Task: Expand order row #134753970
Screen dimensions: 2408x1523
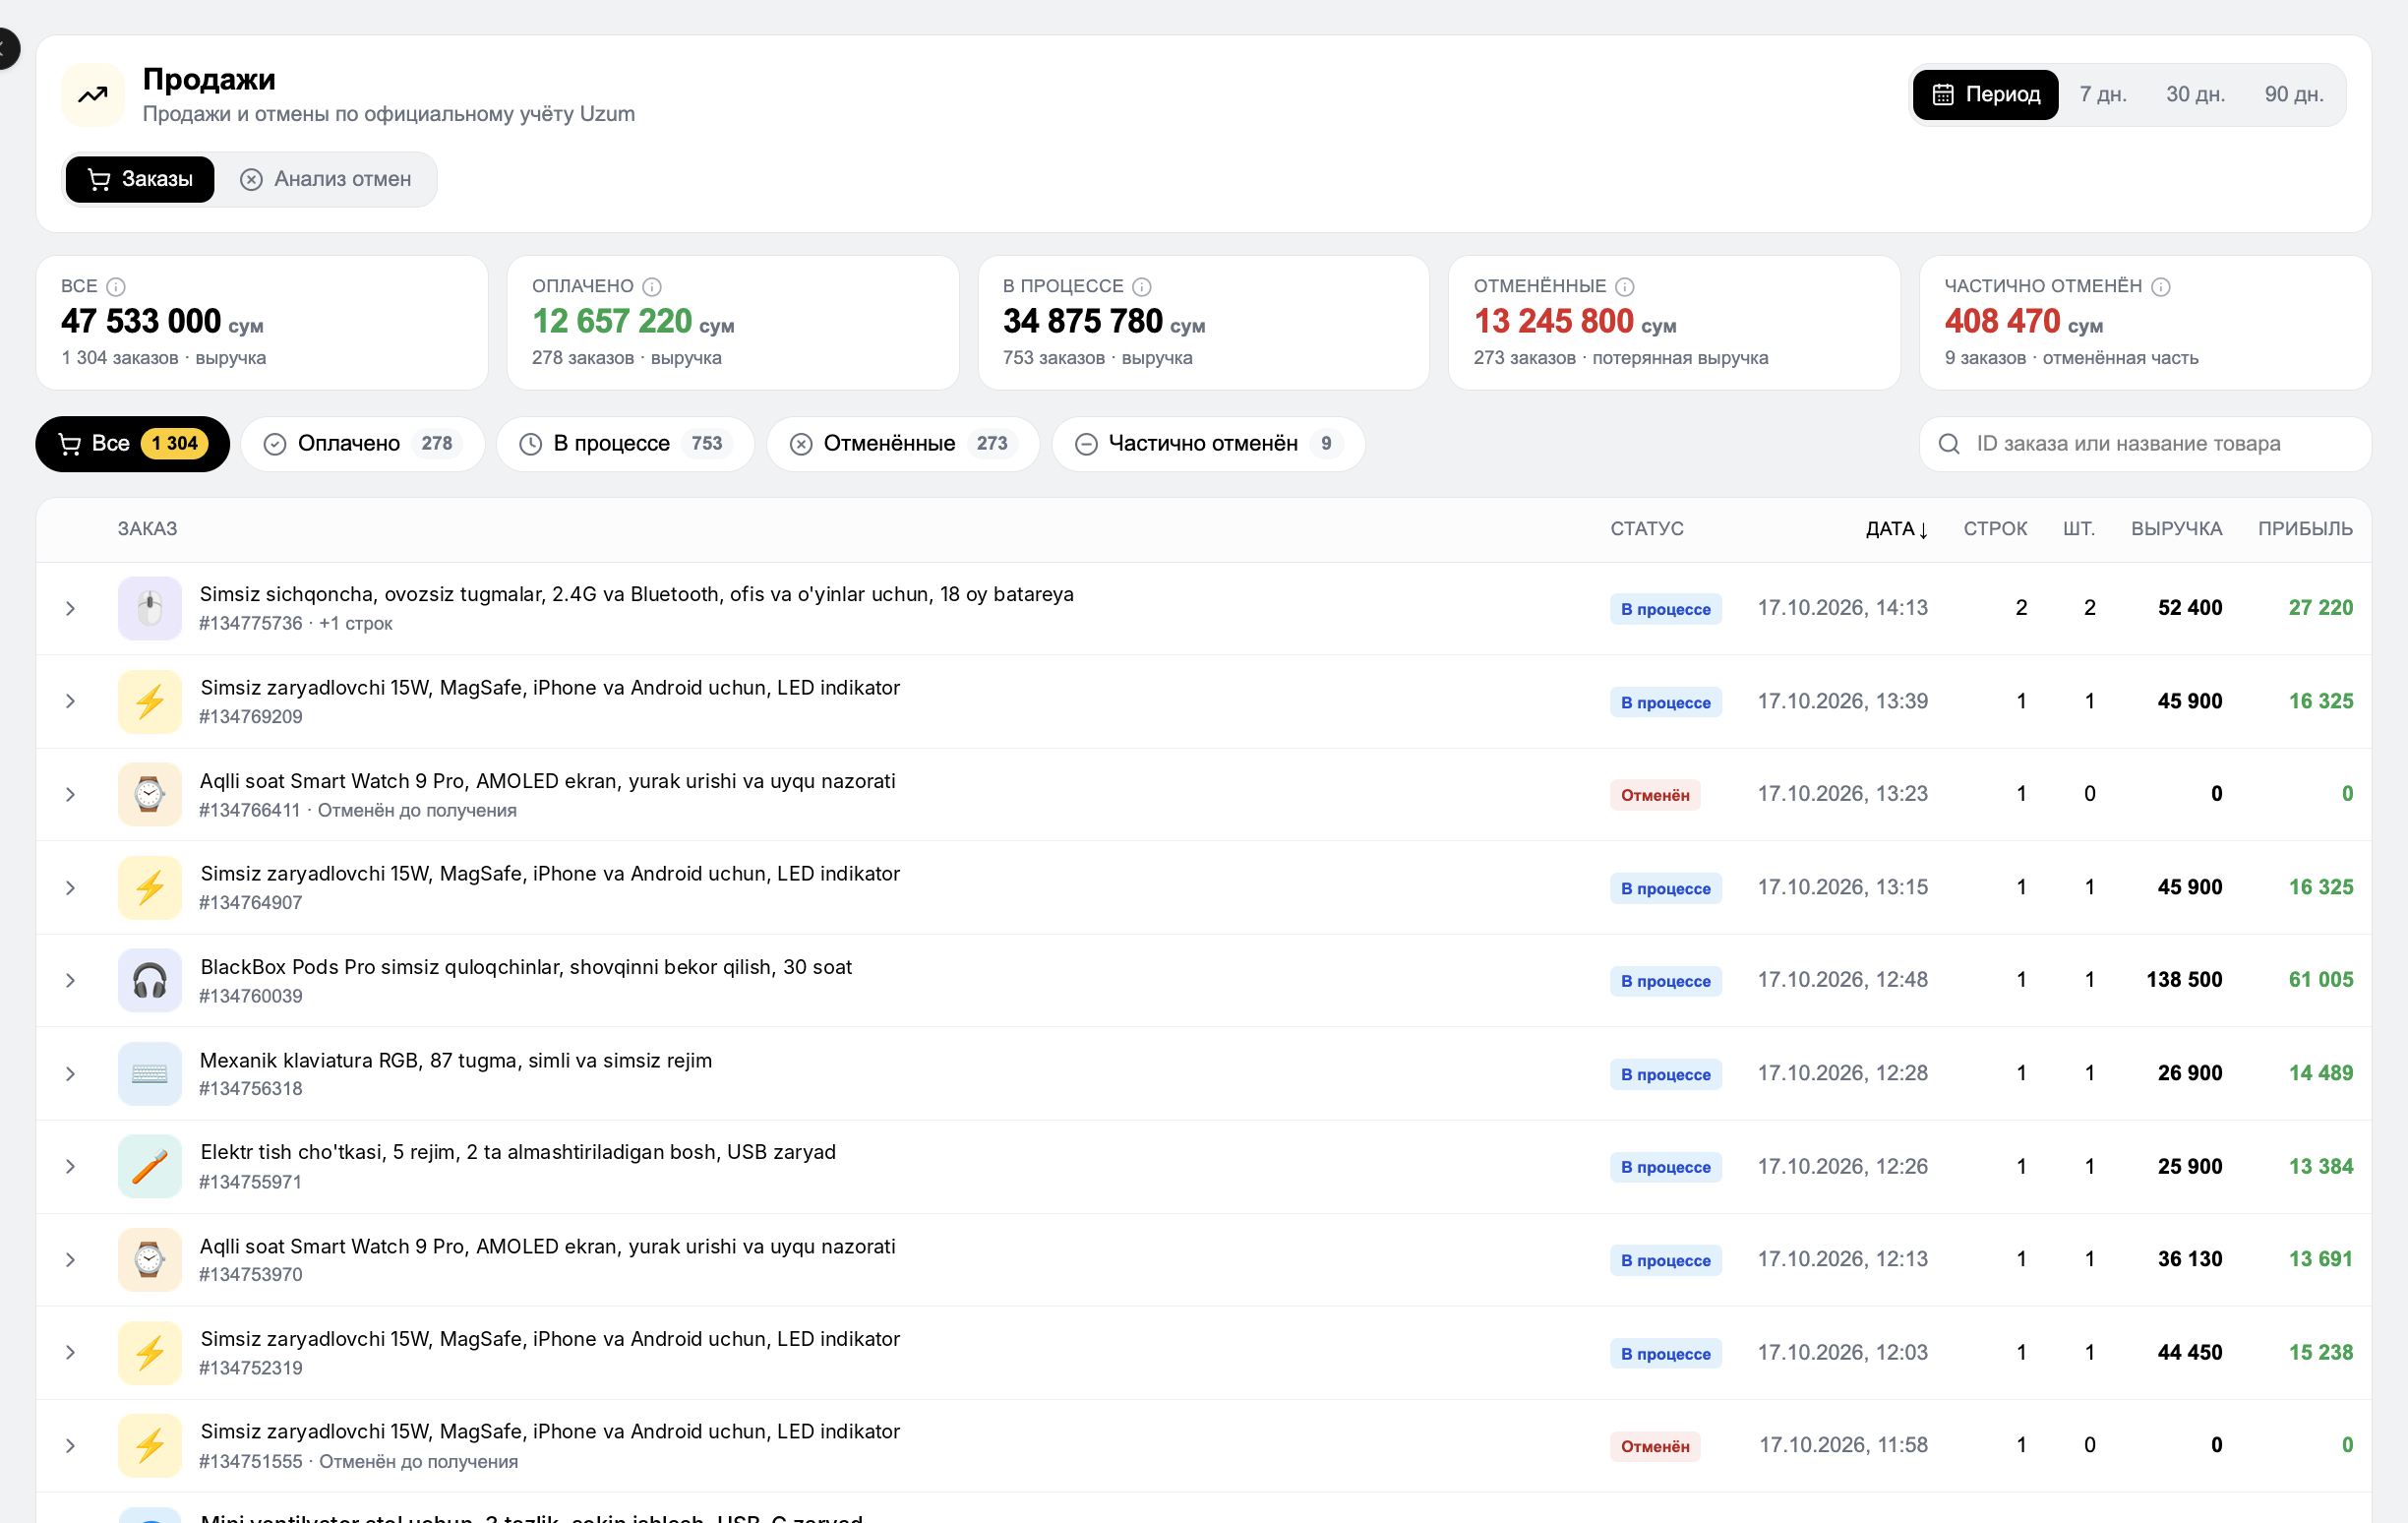Action: [x=70, y=1259]
